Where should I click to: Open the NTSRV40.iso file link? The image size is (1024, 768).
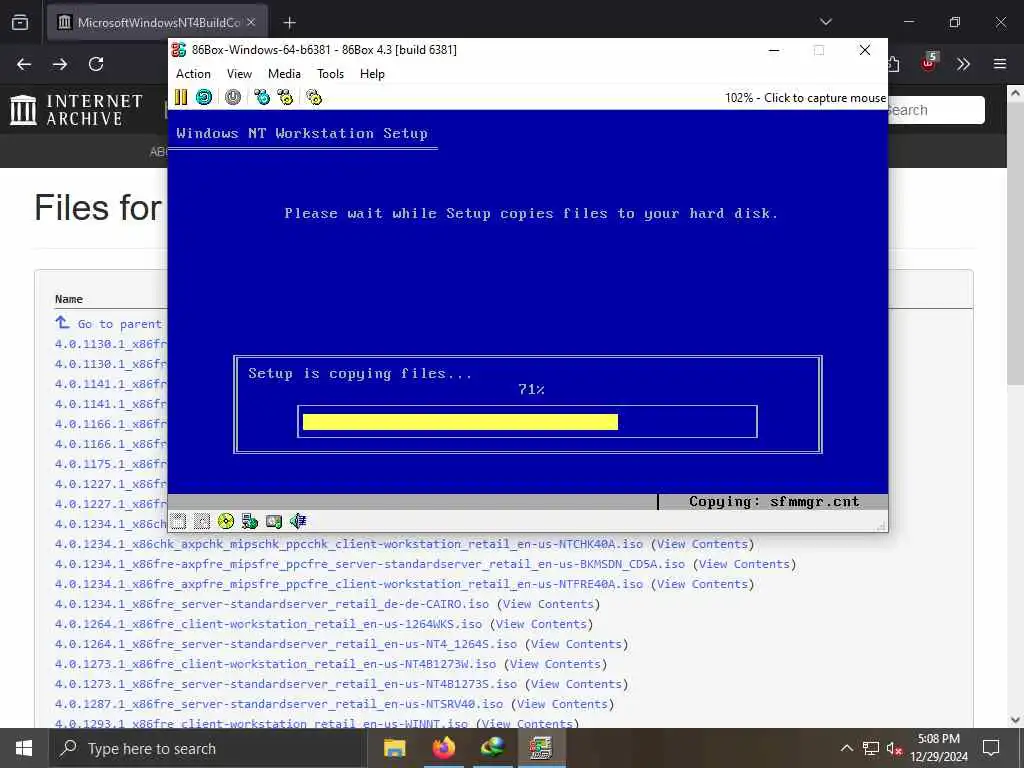click(279, 704)
